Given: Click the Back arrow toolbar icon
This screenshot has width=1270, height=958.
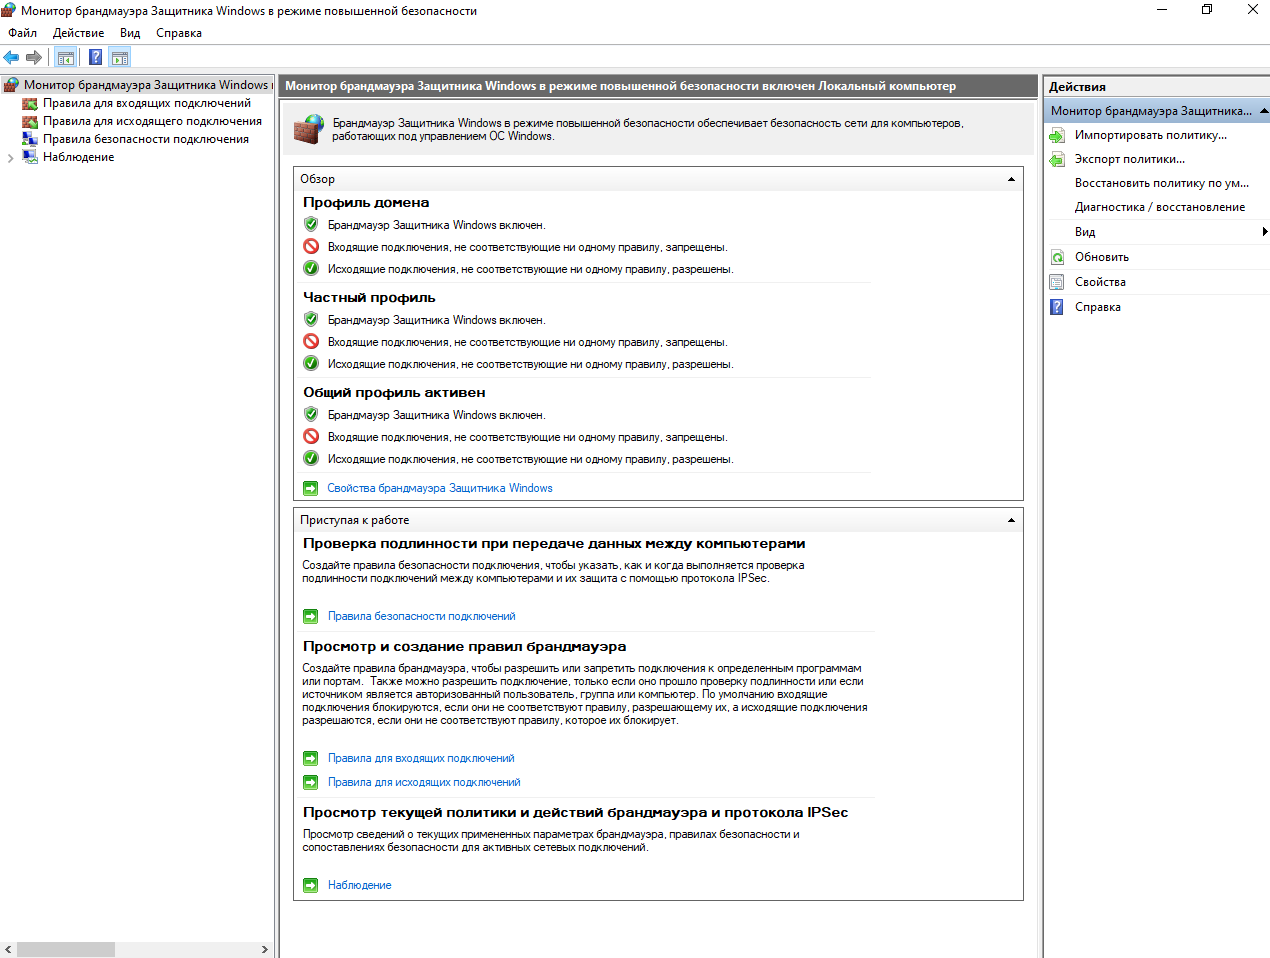Looking at the screenshot, I should click(12, 58).
